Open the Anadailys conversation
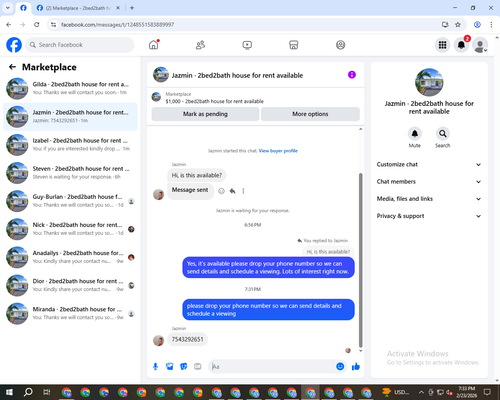This screenshot has width=500, height=400. [x=70, y=257]
